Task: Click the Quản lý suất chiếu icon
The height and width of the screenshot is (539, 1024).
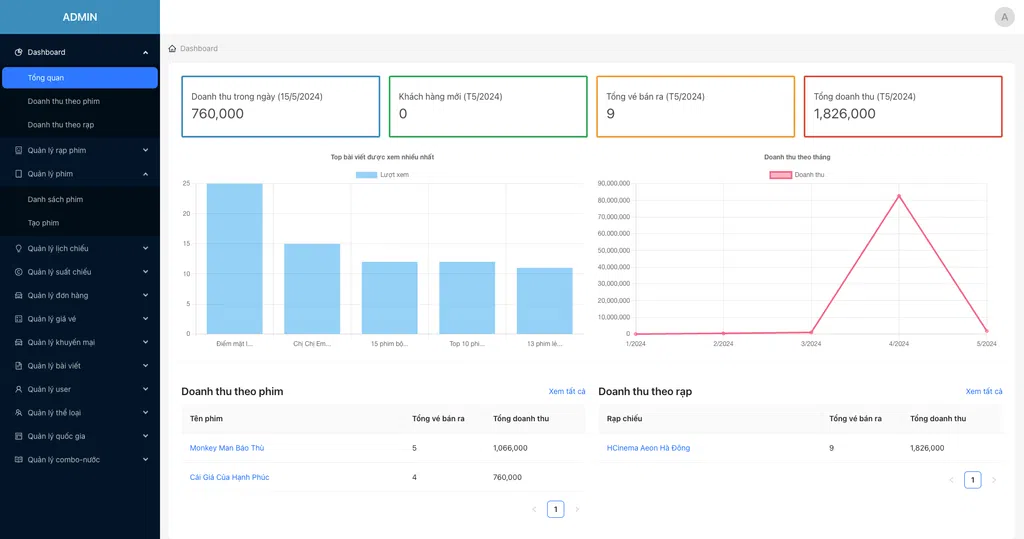Action: [x=18, y=272]
